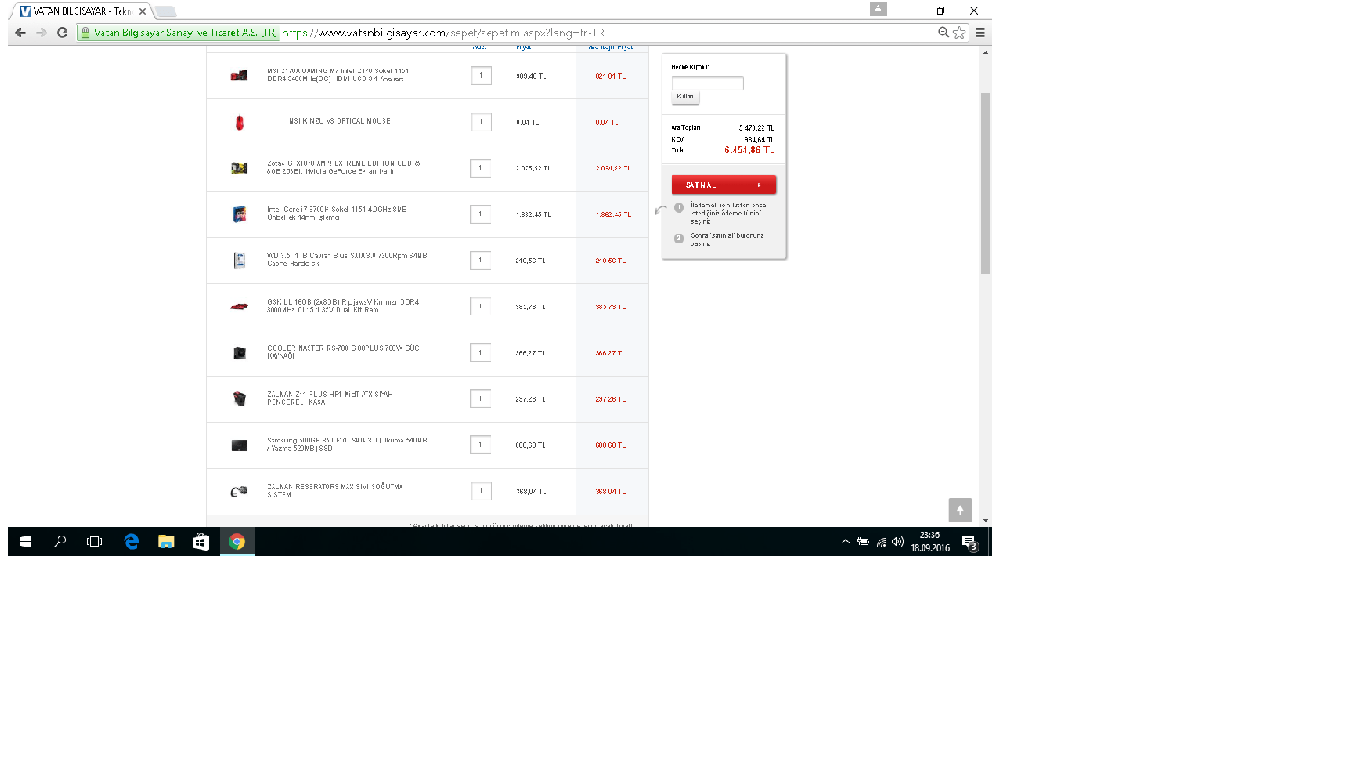Edit quantity for the Samsung SSD

[x=481, y=445]
